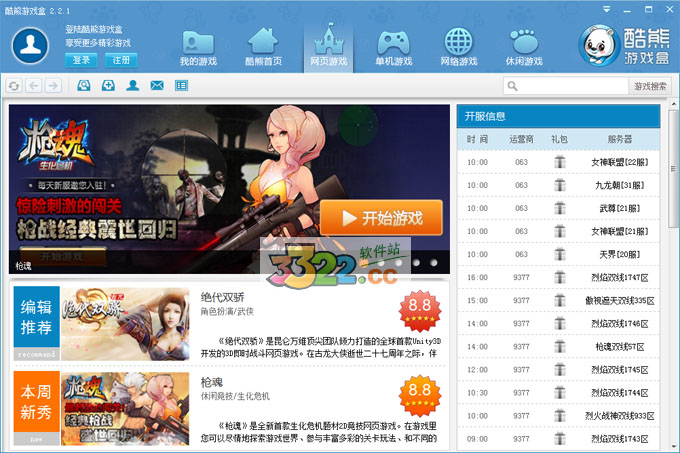
Task: Open the 绝代双骄 game title link
Action: (222, 297)
